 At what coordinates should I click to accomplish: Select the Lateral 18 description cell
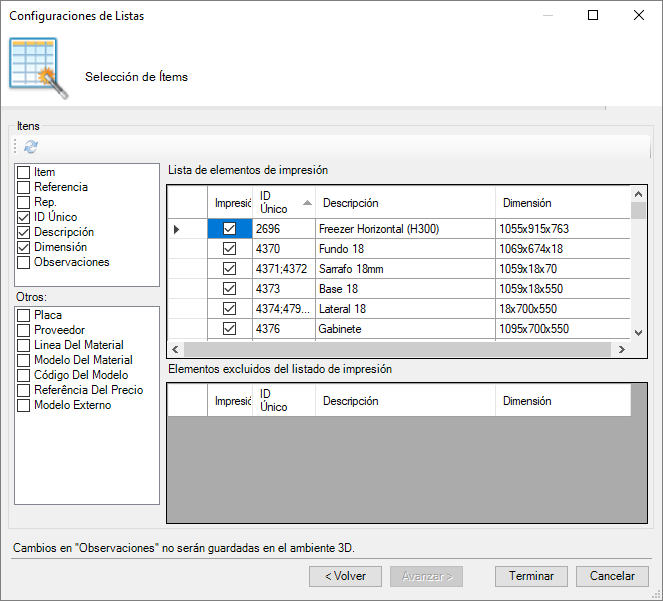click(405, 309)
